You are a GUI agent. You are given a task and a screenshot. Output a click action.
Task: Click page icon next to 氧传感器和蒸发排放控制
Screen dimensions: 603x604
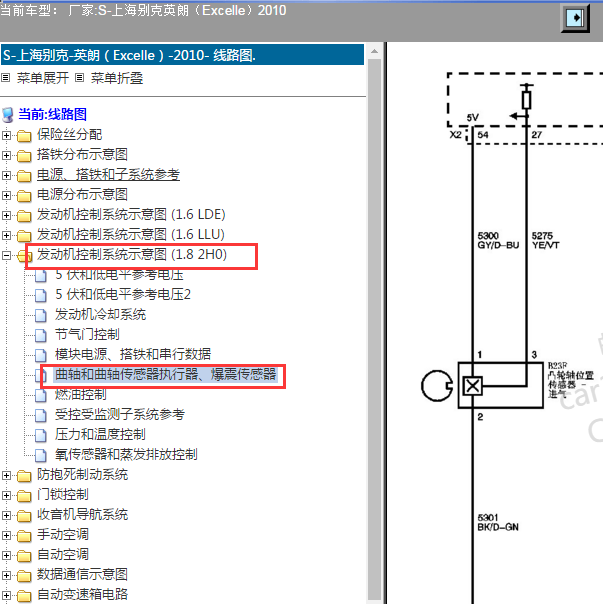(x=41, y=456)
